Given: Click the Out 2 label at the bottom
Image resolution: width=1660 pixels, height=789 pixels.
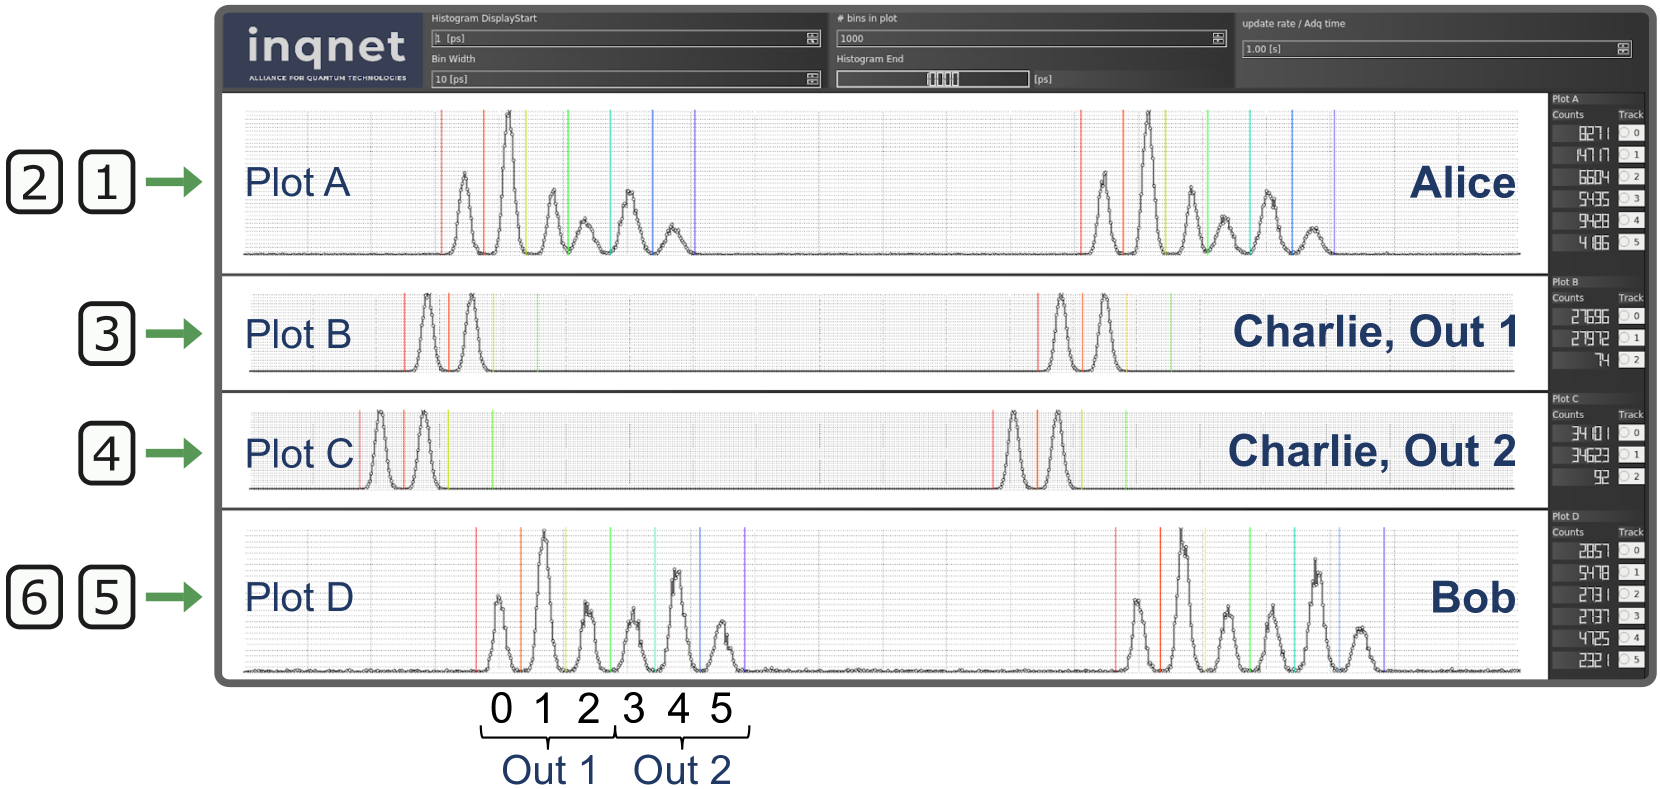Looking at the screenshot, I should pos(682,770).
